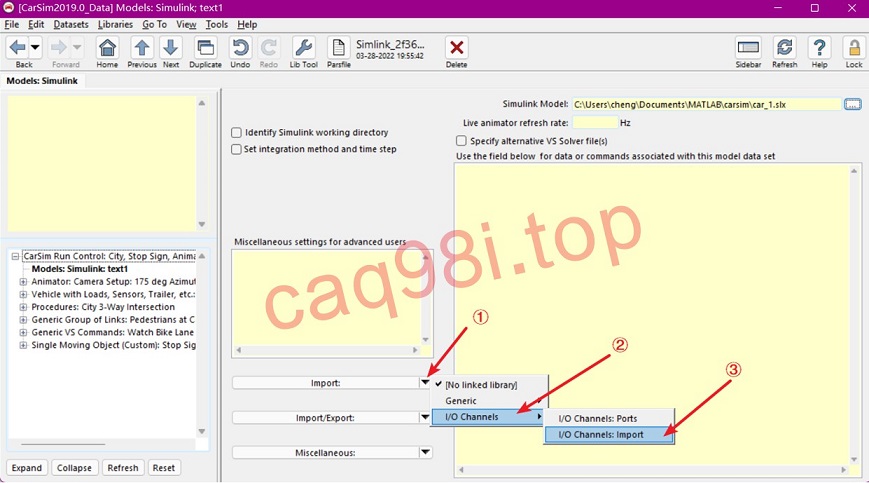869x483 pixels.
Task: Click the Undo toolbar icon
Action: tap(240, 48)
